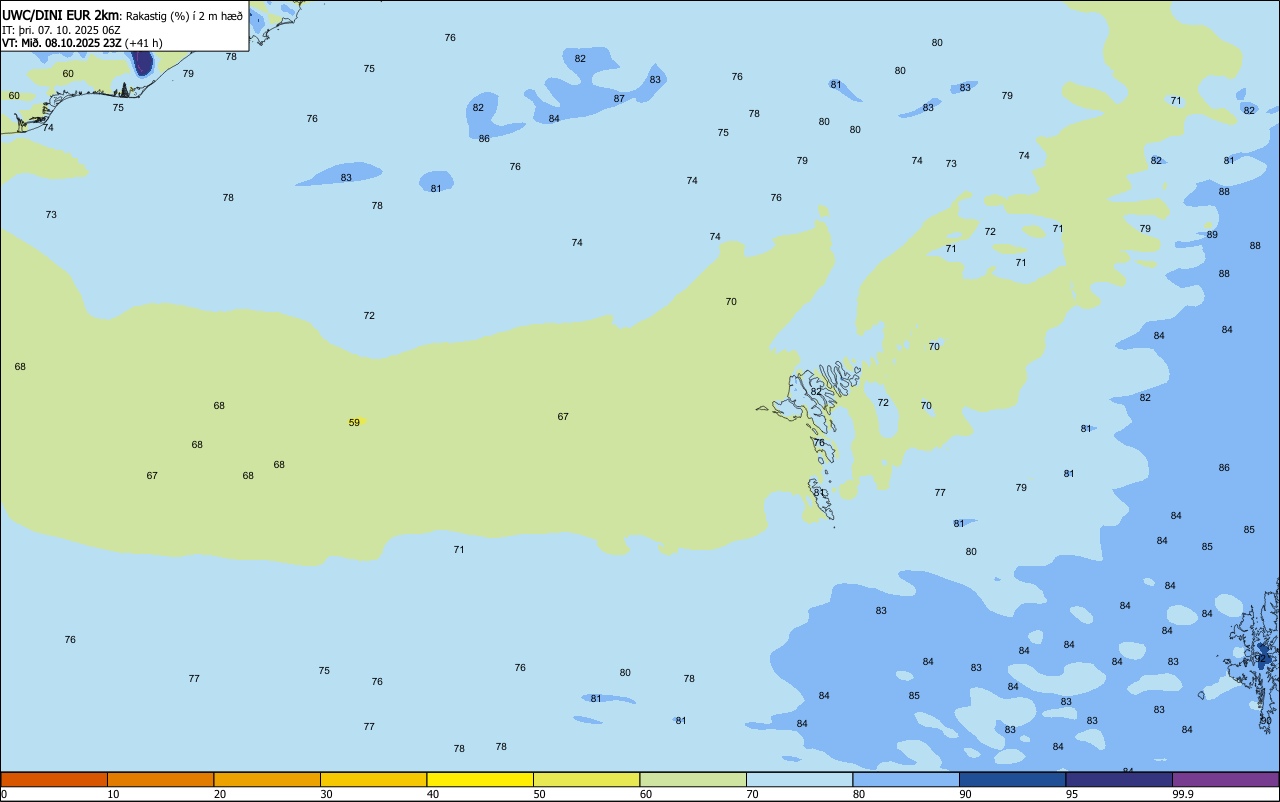
Task: Click the "50" tick label on legend scale
Action: pyautogui.click(x=540, y=794)
